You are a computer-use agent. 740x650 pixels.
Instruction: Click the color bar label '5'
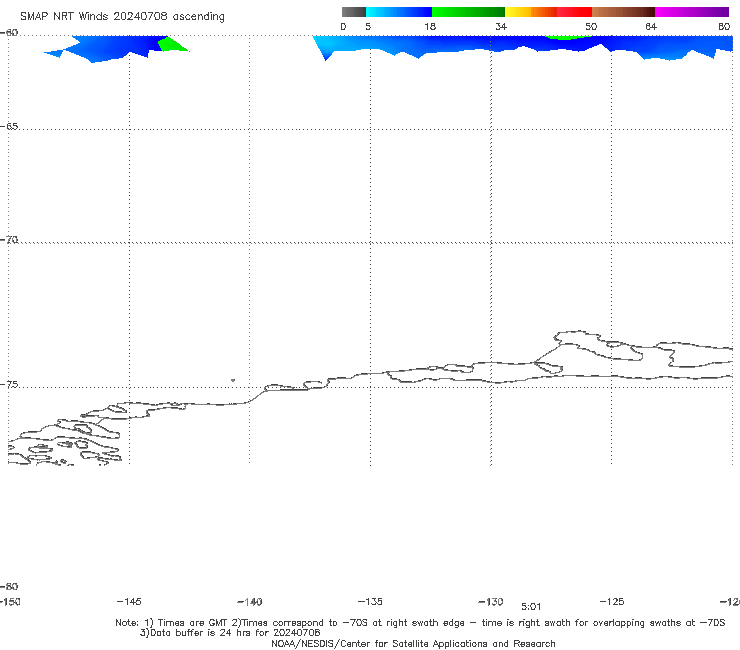pyautogui.click(x=368, y=26)
